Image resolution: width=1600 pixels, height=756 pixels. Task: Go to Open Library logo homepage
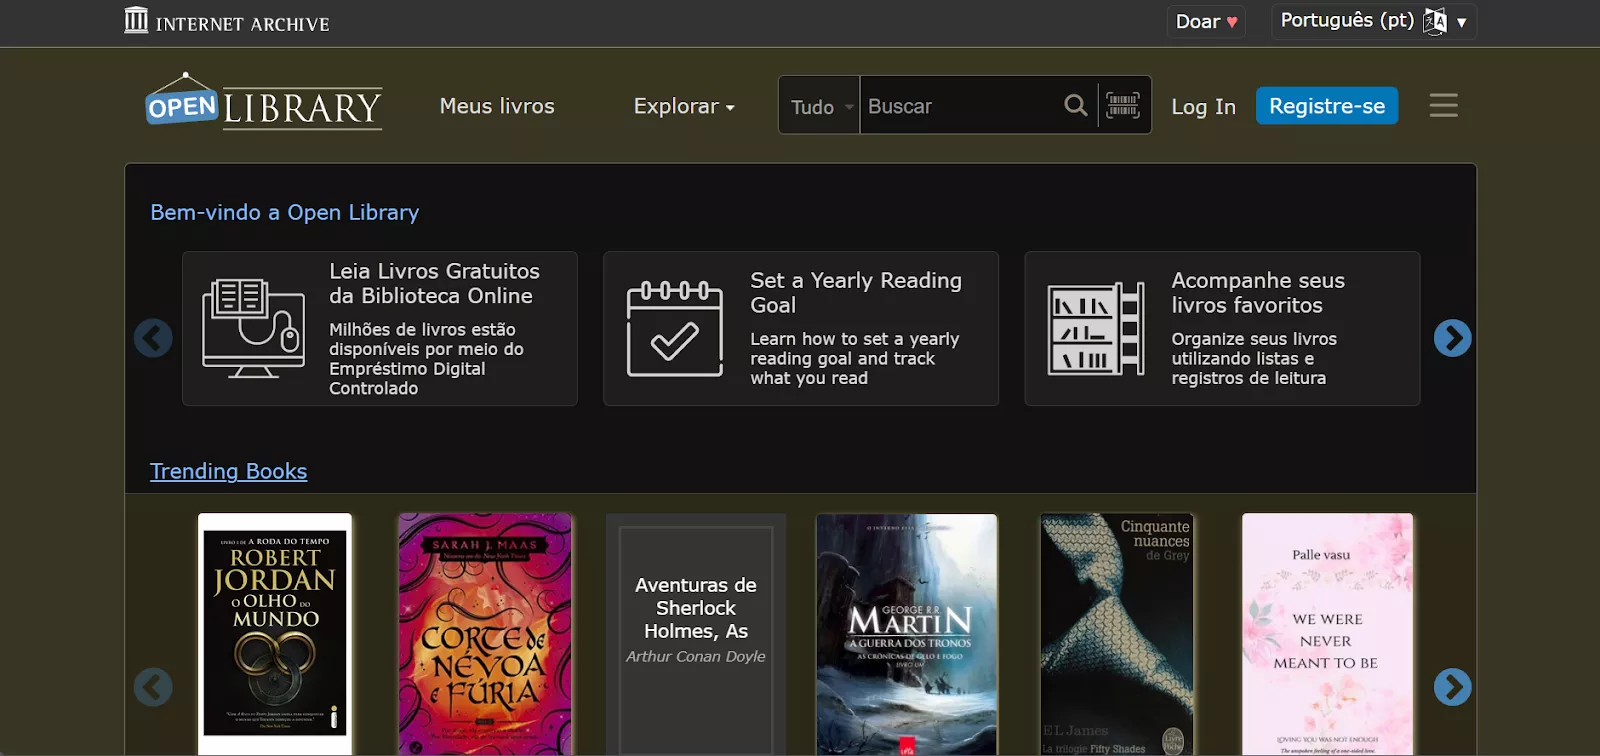click(264, 102)
